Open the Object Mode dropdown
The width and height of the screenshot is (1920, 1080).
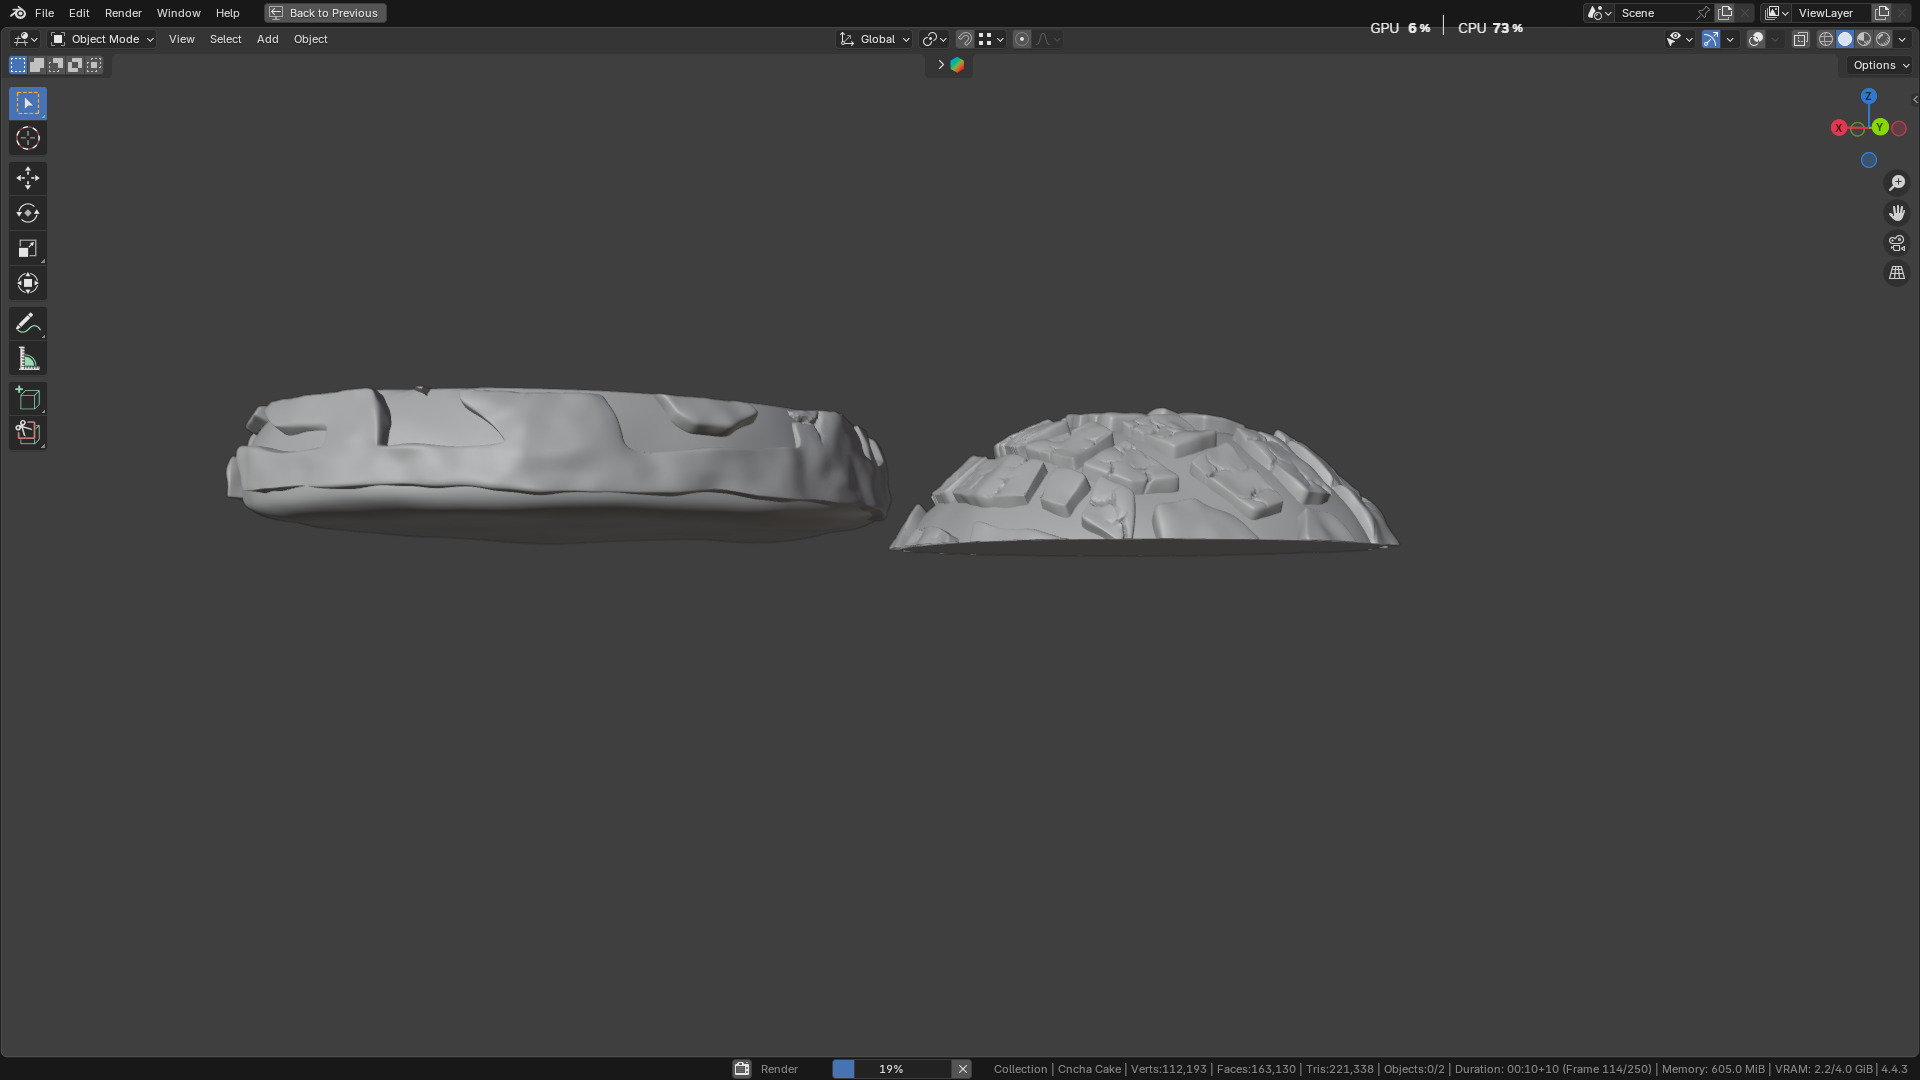click(x=102, y=39)
